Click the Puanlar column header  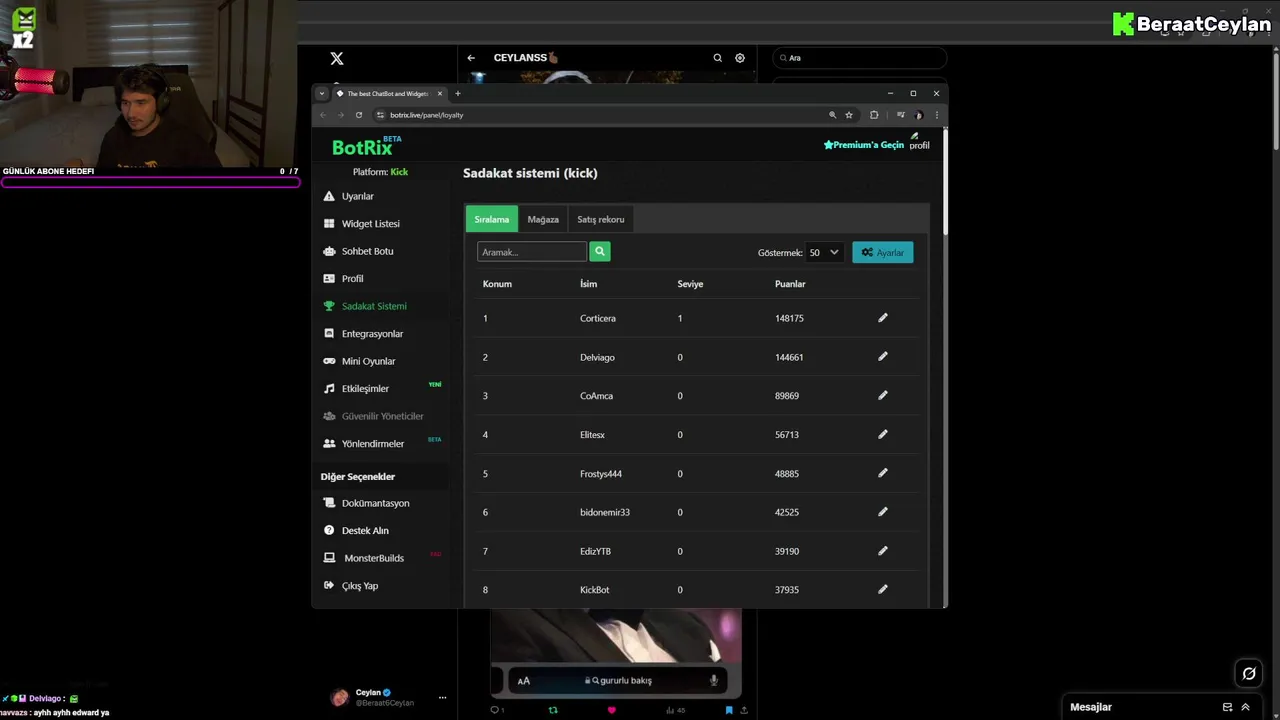(x=790, y=284)
